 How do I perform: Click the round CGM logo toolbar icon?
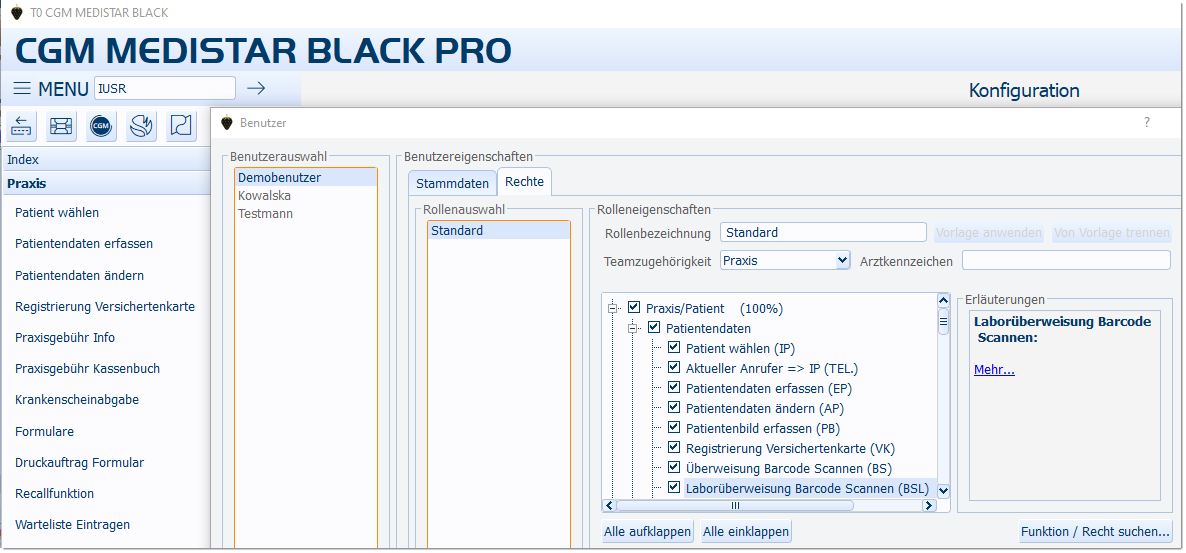[x=101, y=126]
